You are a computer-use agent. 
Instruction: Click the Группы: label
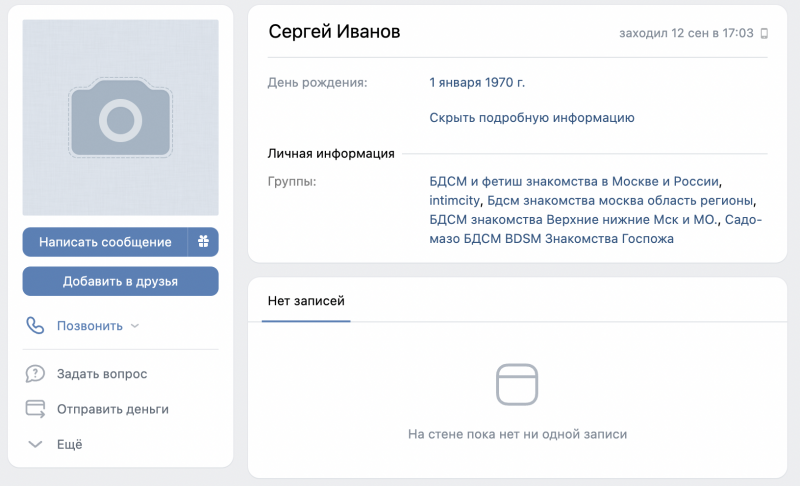[292, 182]
